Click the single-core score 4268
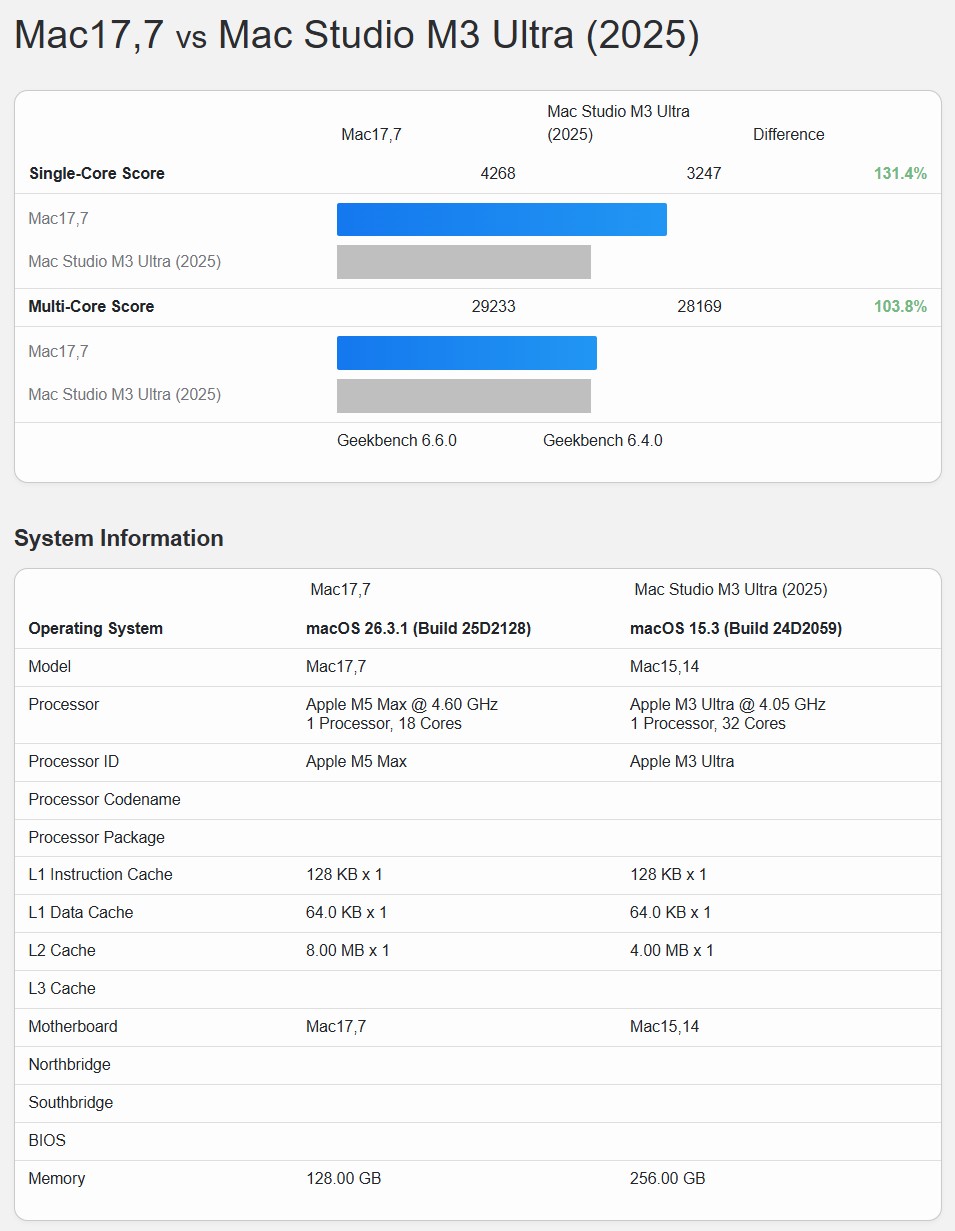 [x=498, y=174]
